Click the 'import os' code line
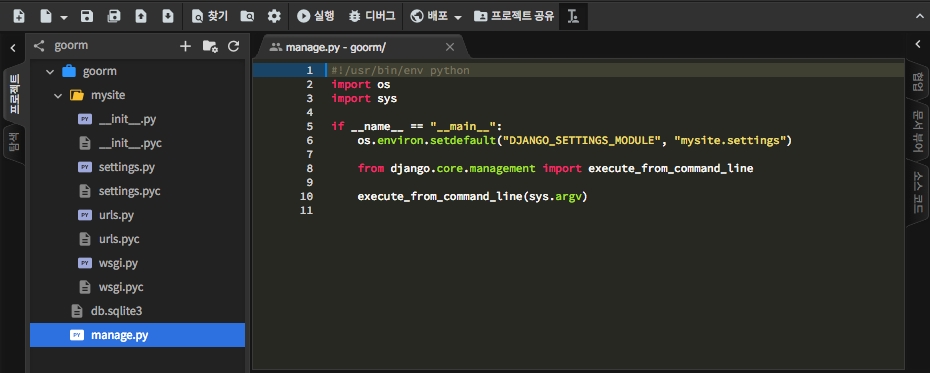Screen dimensions: 930x373 click(361, 85)
